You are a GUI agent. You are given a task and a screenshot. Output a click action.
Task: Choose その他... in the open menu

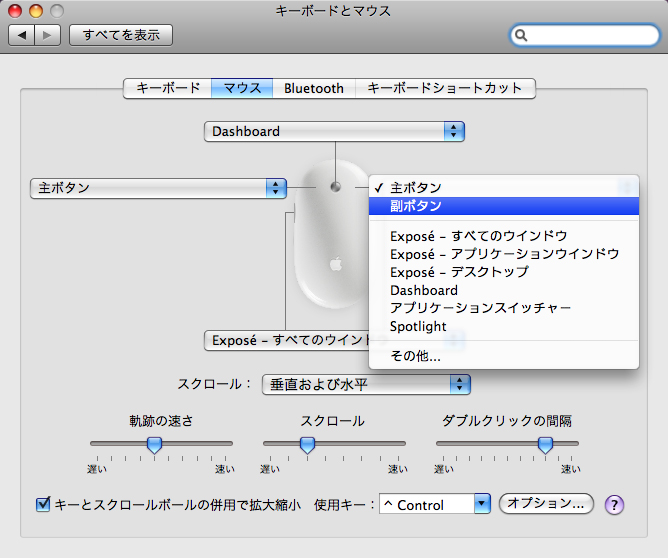tap(504, 356)
